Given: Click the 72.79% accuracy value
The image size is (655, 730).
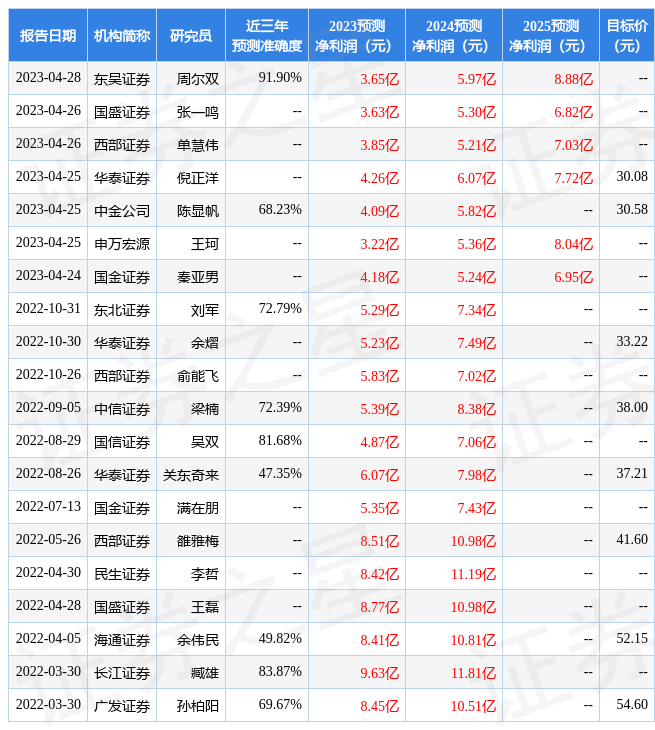Looking at the screenshot, I should 280,309.
